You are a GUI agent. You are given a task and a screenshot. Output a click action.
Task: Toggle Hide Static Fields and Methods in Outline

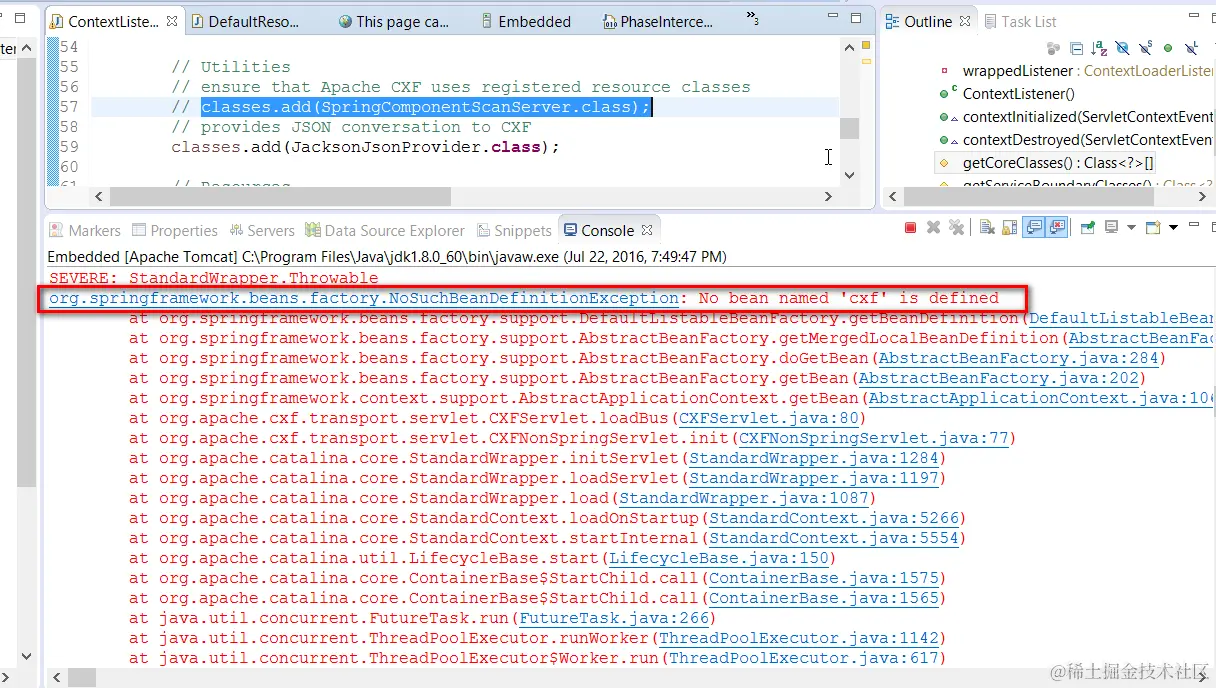(1146, 48)
